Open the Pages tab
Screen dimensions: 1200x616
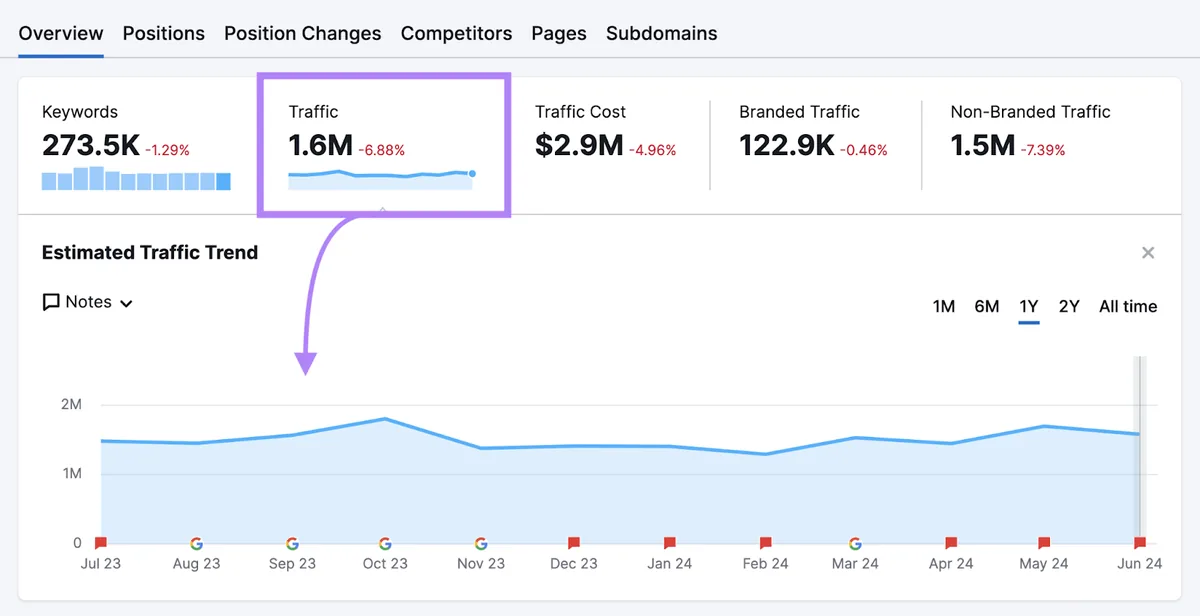click(559, 33)
